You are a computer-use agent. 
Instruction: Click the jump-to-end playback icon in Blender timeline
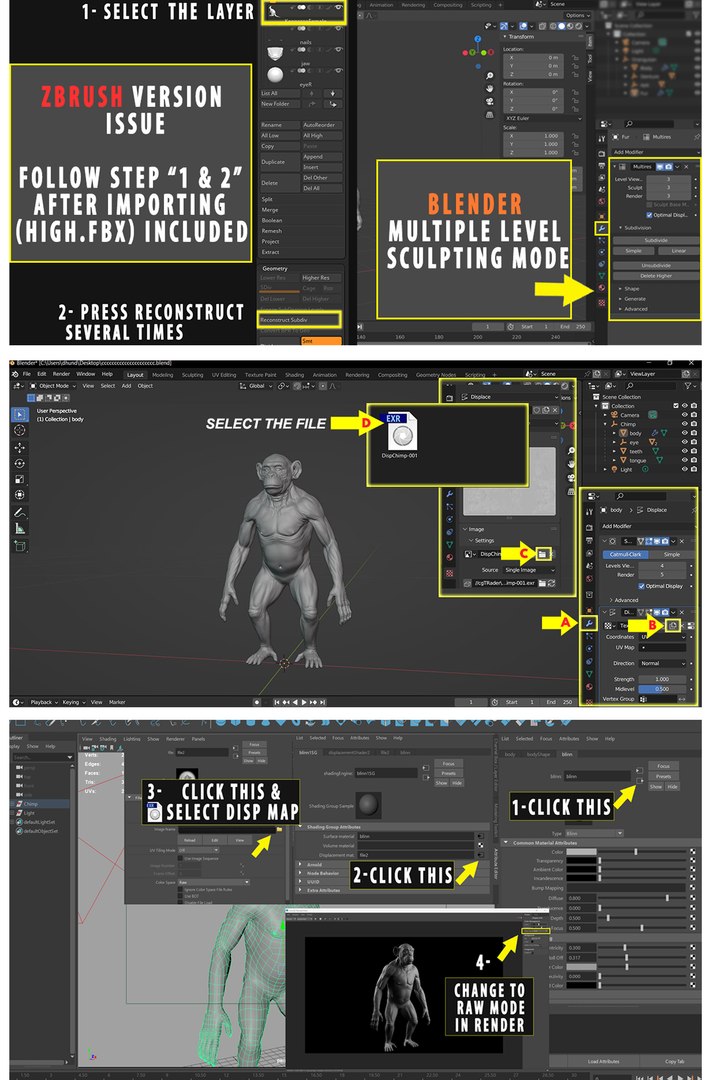(322, 702)
